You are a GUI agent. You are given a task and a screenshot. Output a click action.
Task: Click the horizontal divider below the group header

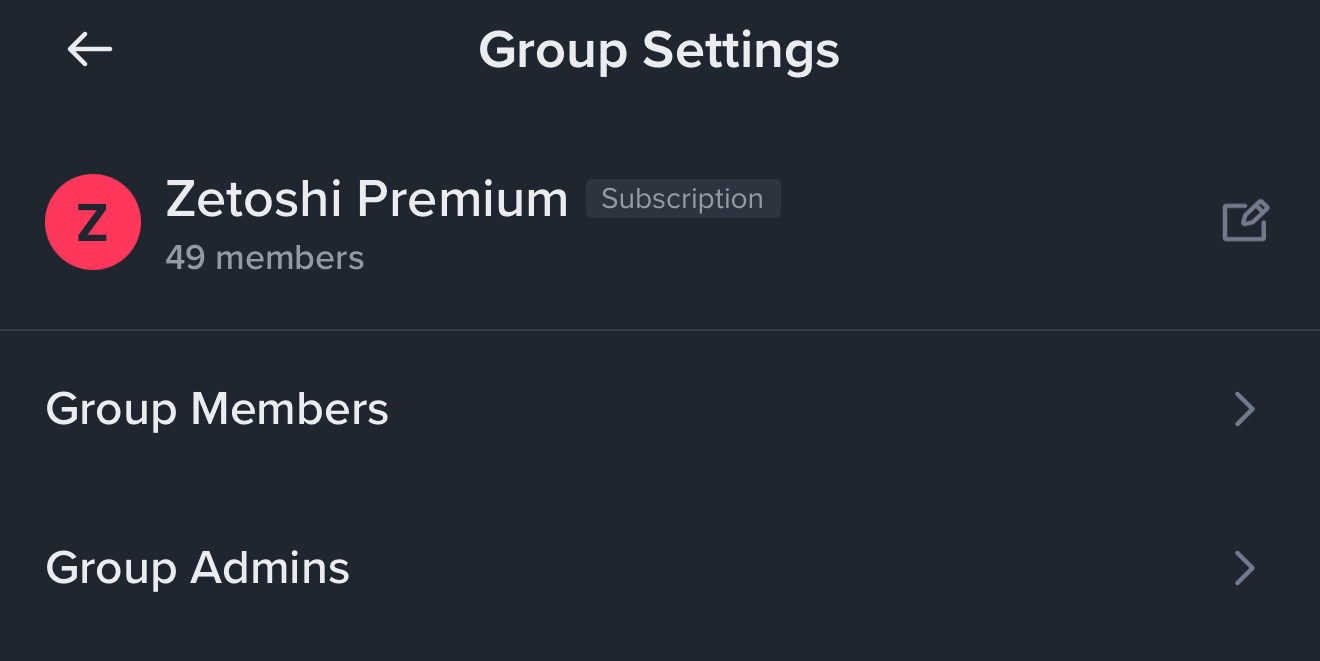pos(660,330)
